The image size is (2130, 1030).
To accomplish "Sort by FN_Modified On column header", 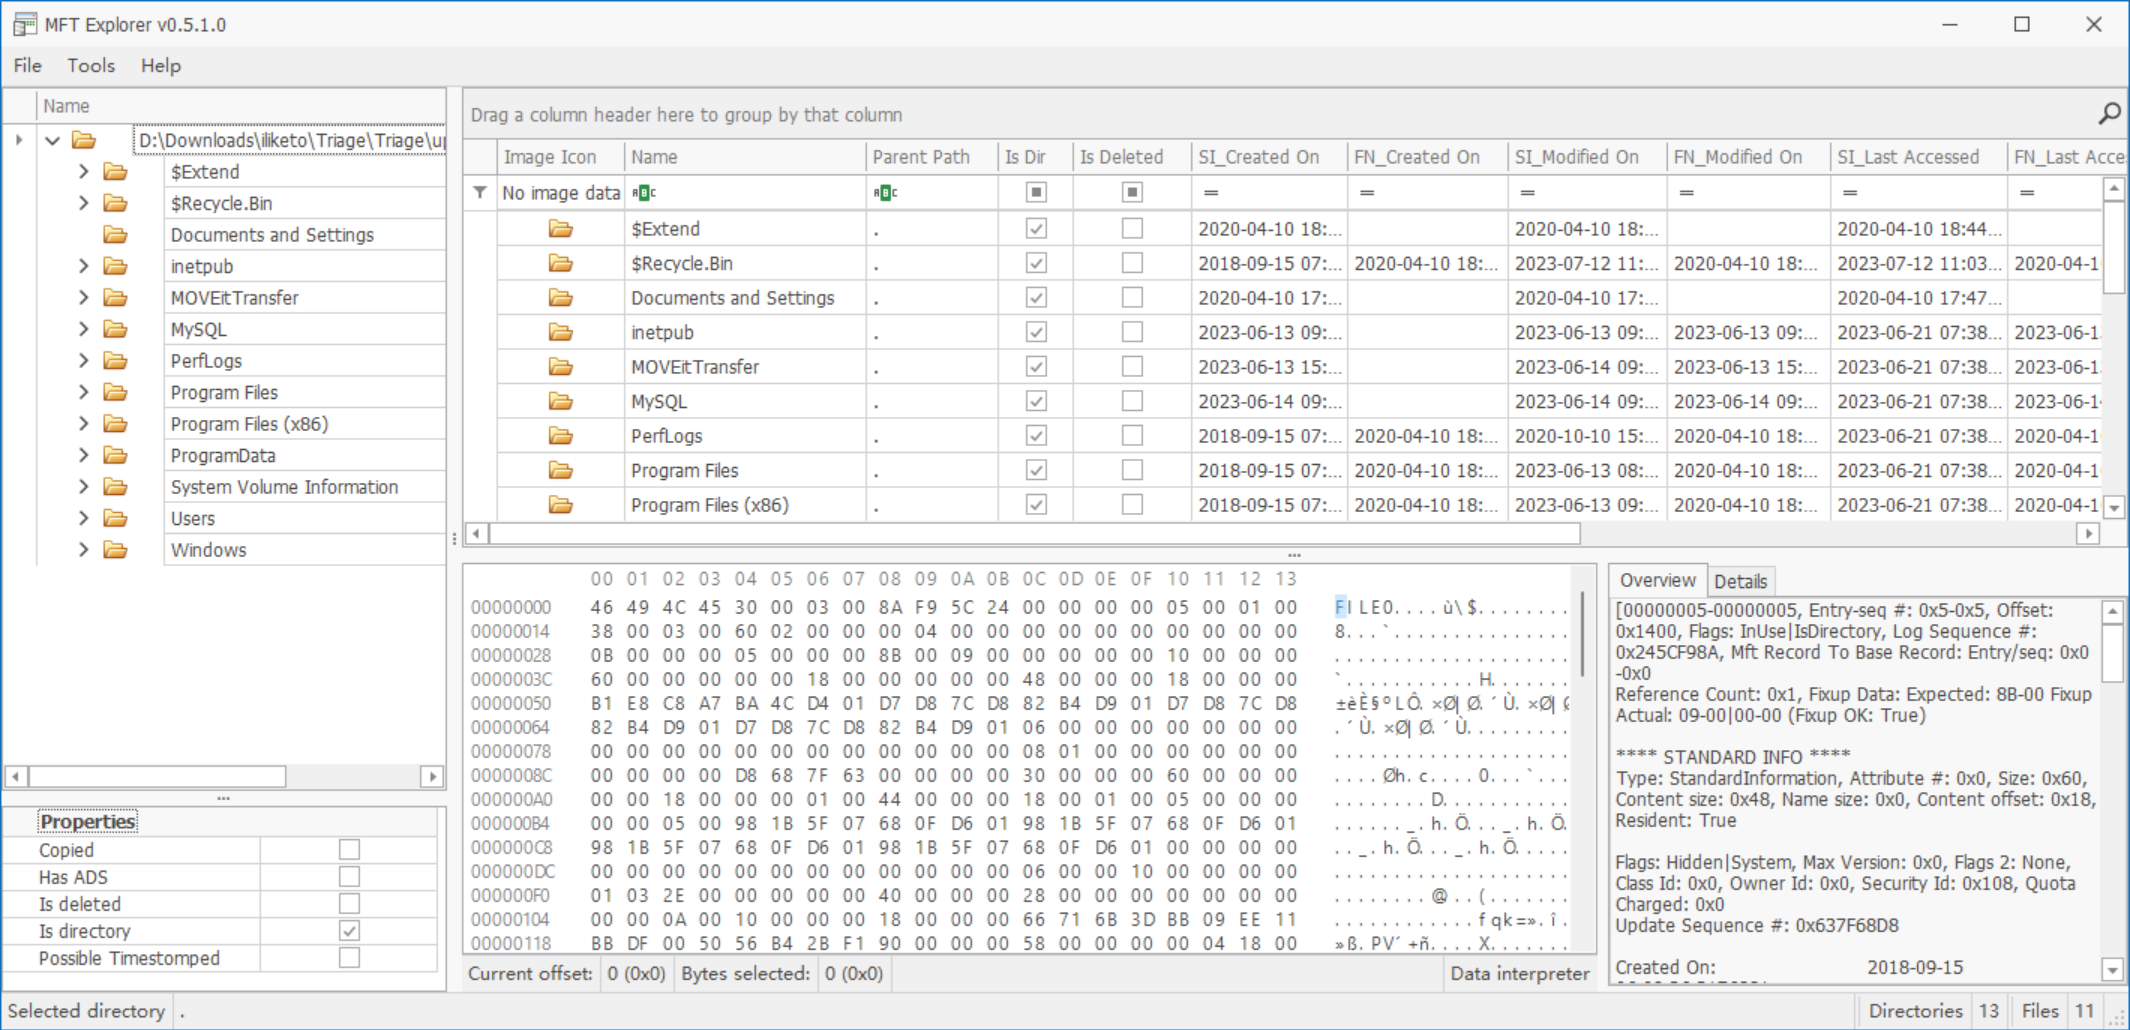I will click(x=1747, y=157).
